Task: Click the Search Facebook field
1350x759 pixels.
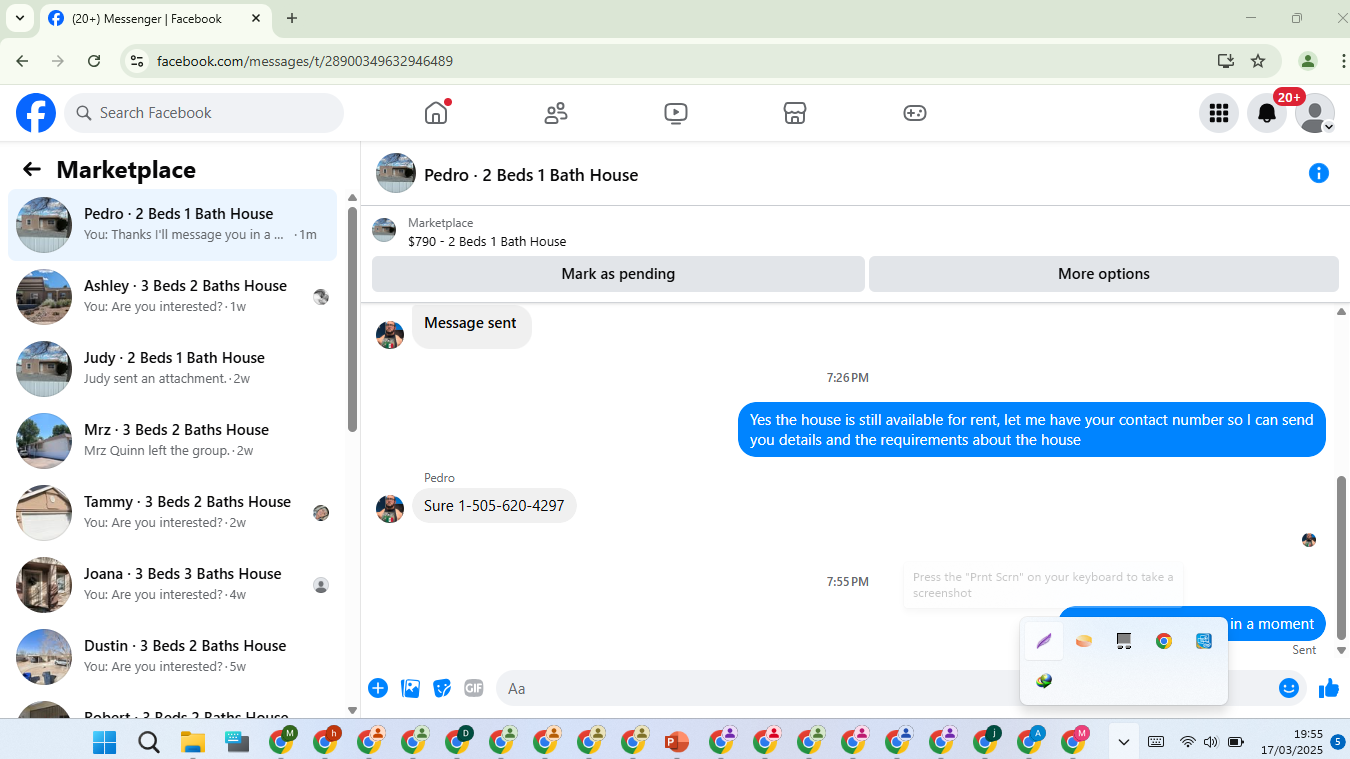Action: (204, 113)
